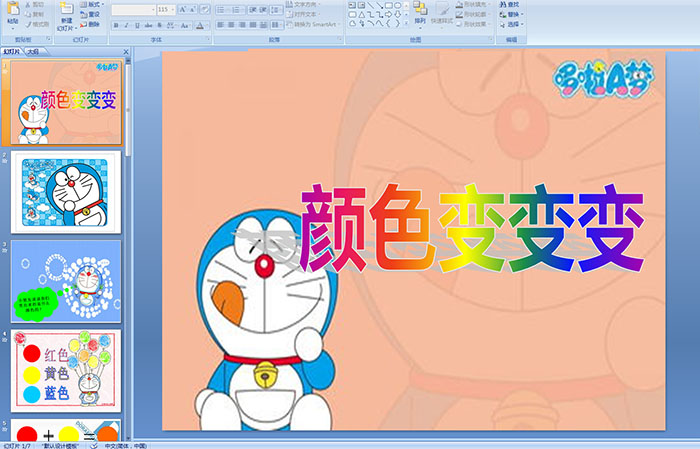Click Convert to SmartArt button
This screenshot has height=449, width=700.
point(312,24)
